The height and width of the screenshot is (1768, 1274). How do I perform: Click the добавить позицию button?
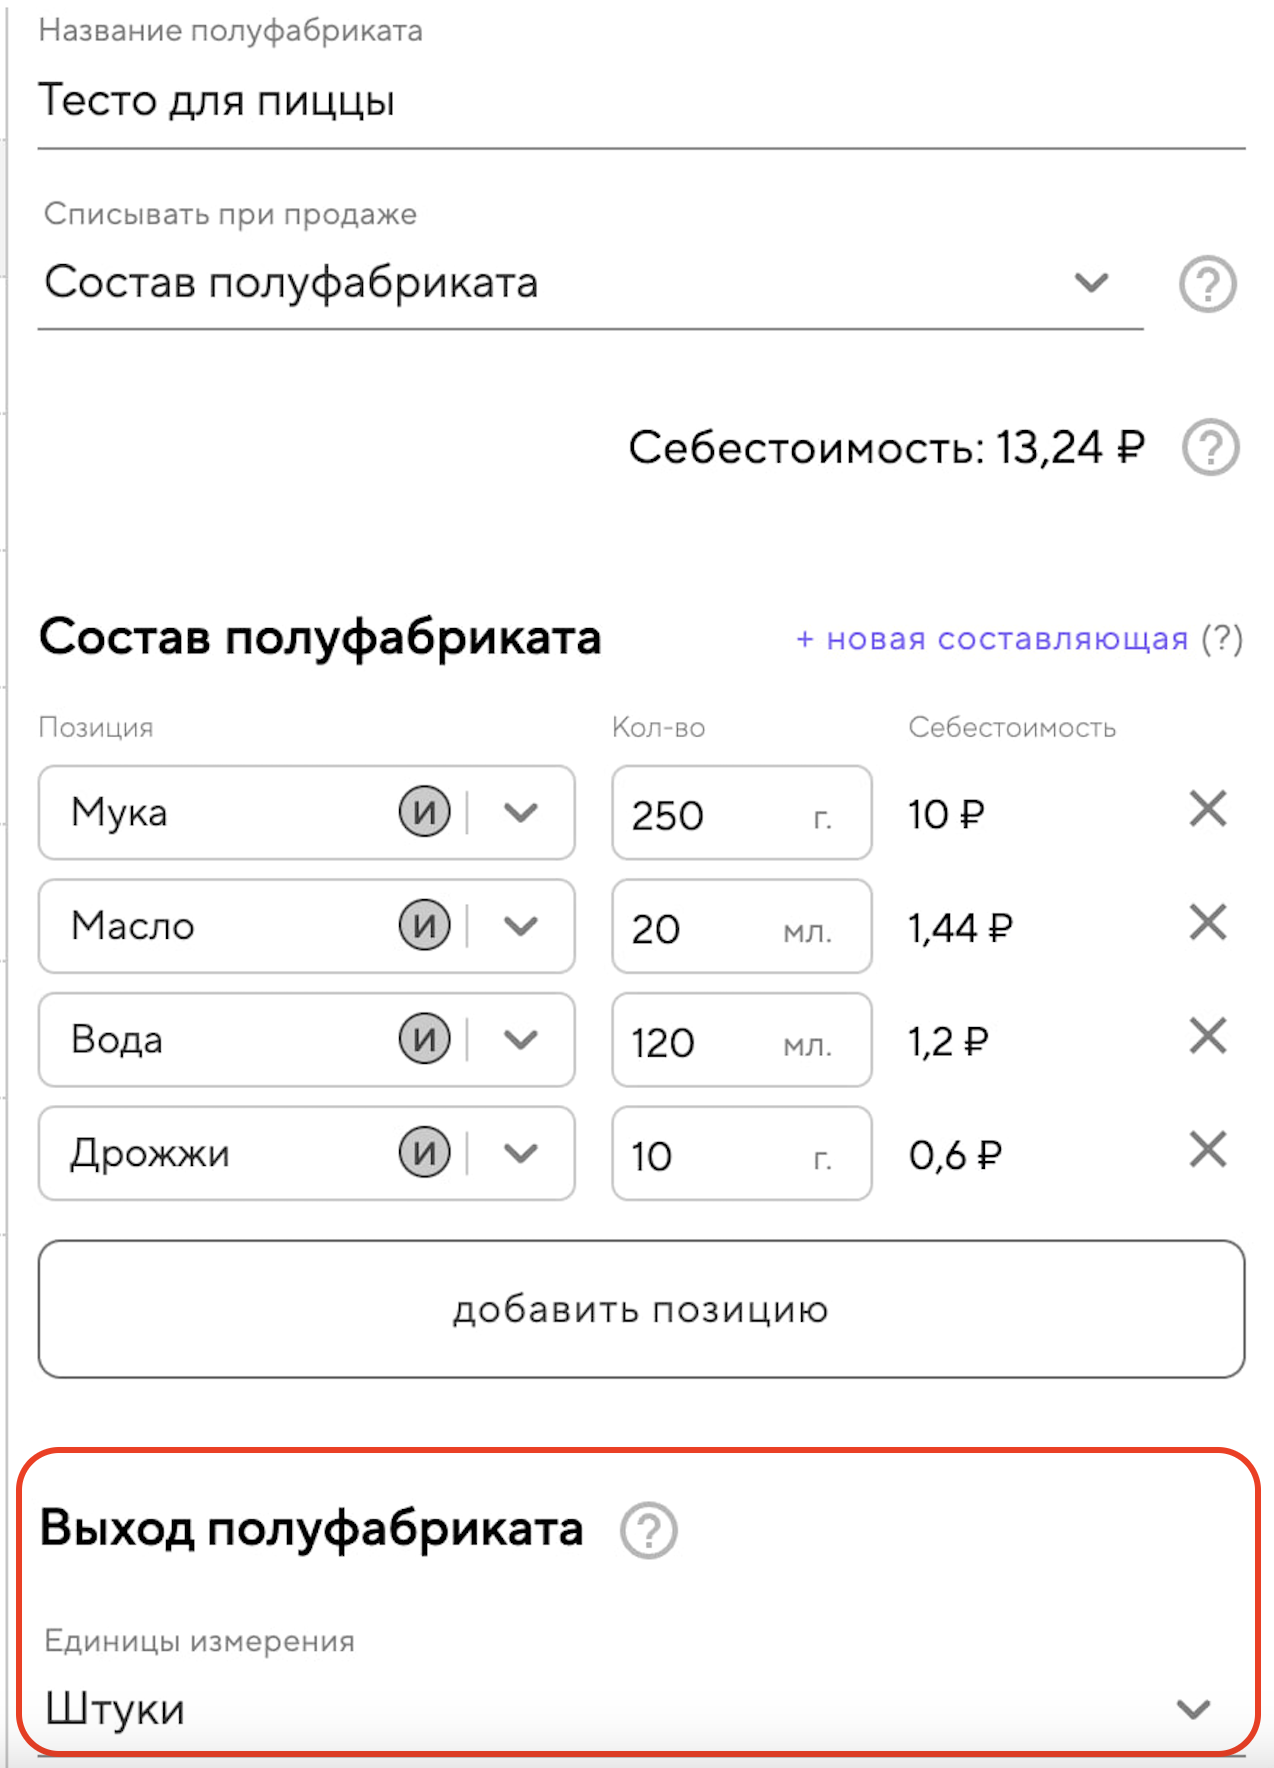click(641, 1309)
